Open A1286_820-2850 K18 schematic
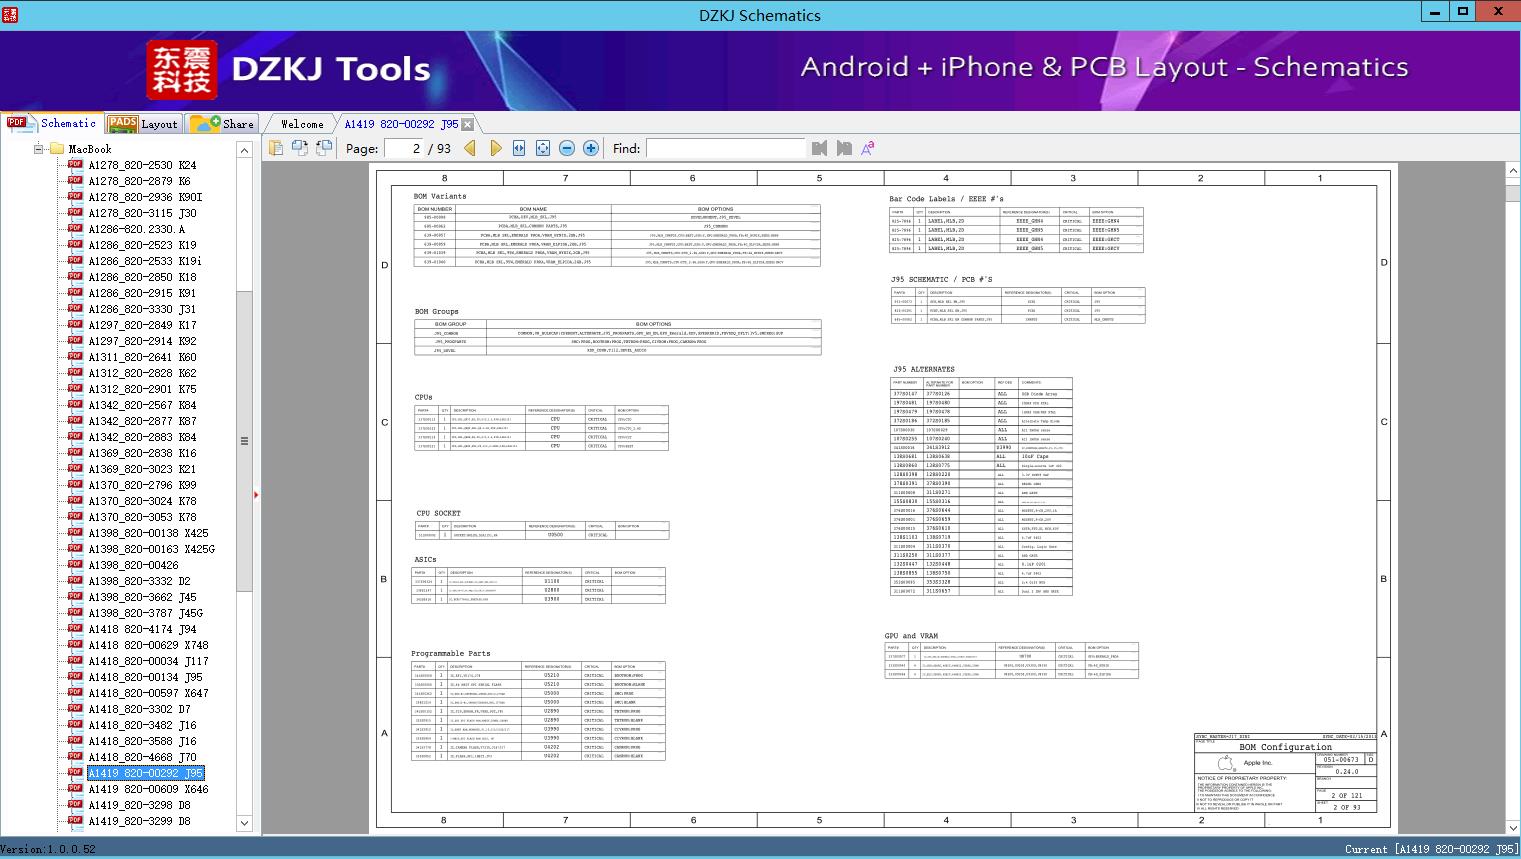Image resolution: width=1521 pixels, height=859 pixels. (x=142, y=277)
